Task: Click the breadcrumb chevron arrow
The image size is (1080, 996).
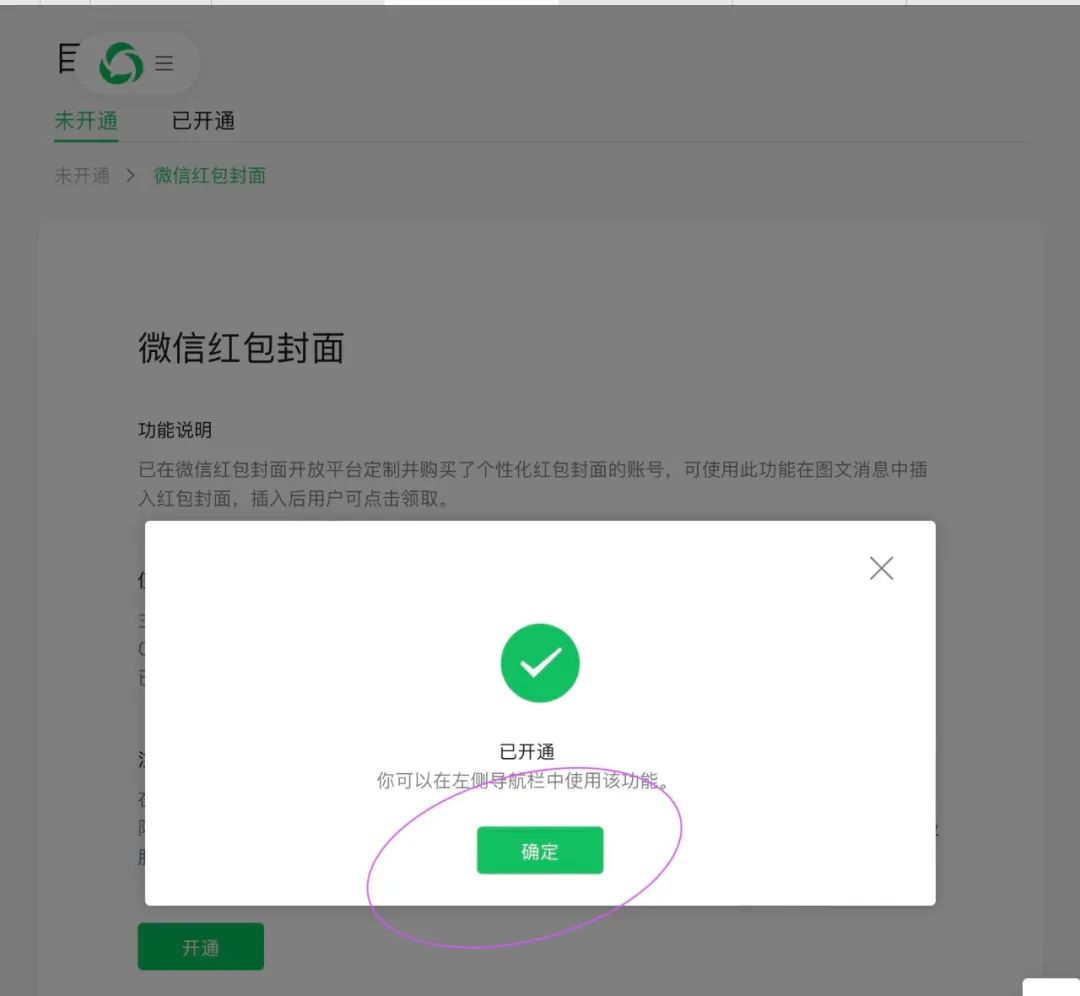Action: point(130,176)
